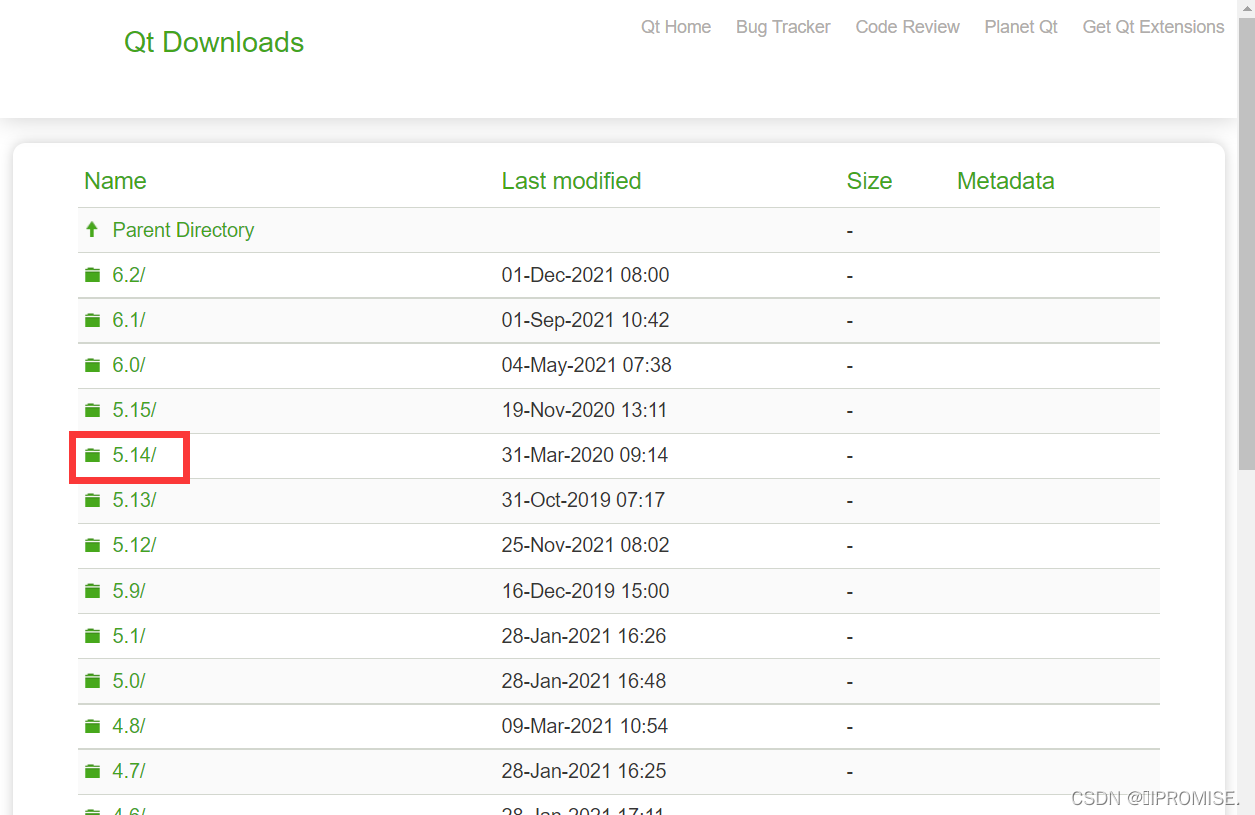Click the folder icon beside 5.0/
The image size is (1255, 815).
92,681
